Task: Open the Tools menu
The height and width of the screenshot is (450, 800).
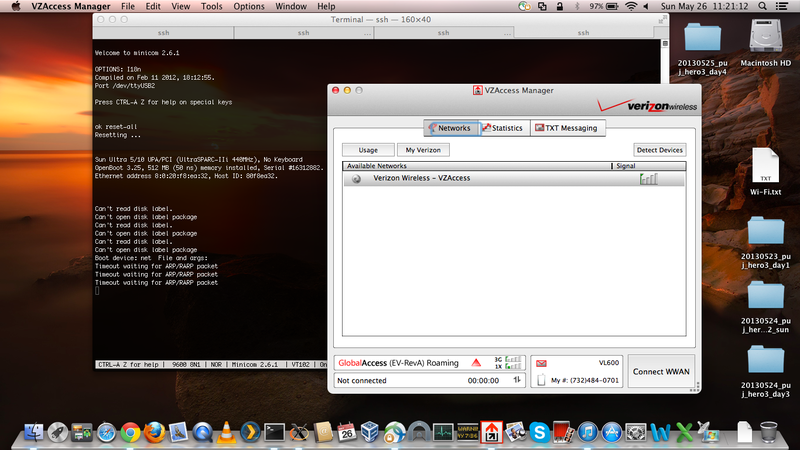Action: coord(211,7)
